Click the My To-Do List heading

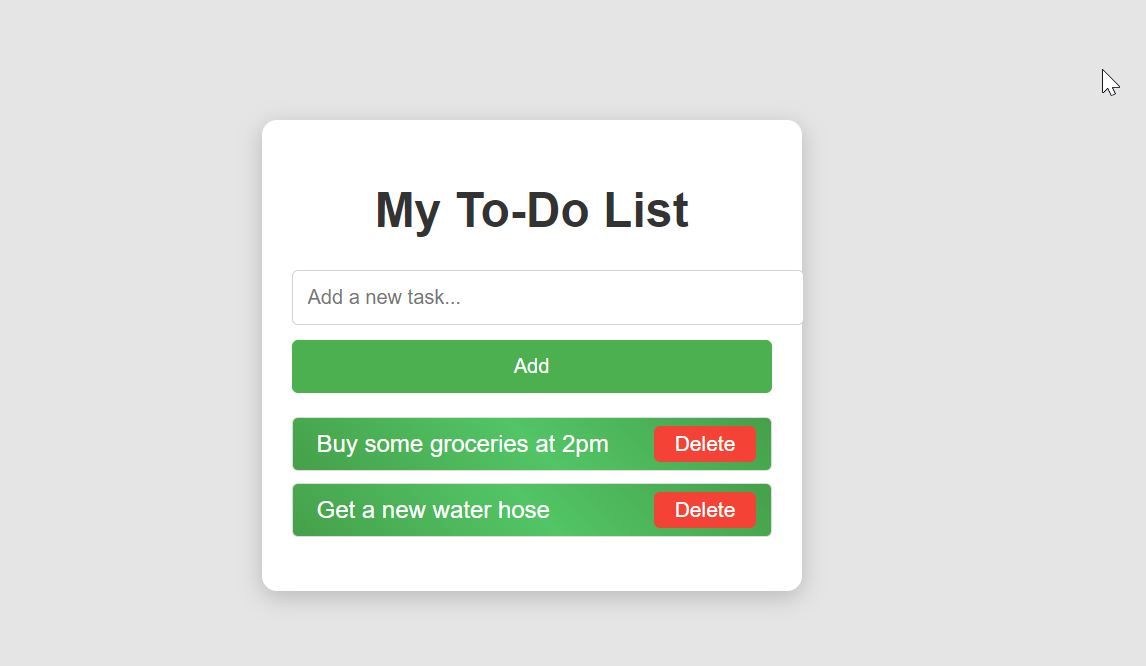coord(531,209)
